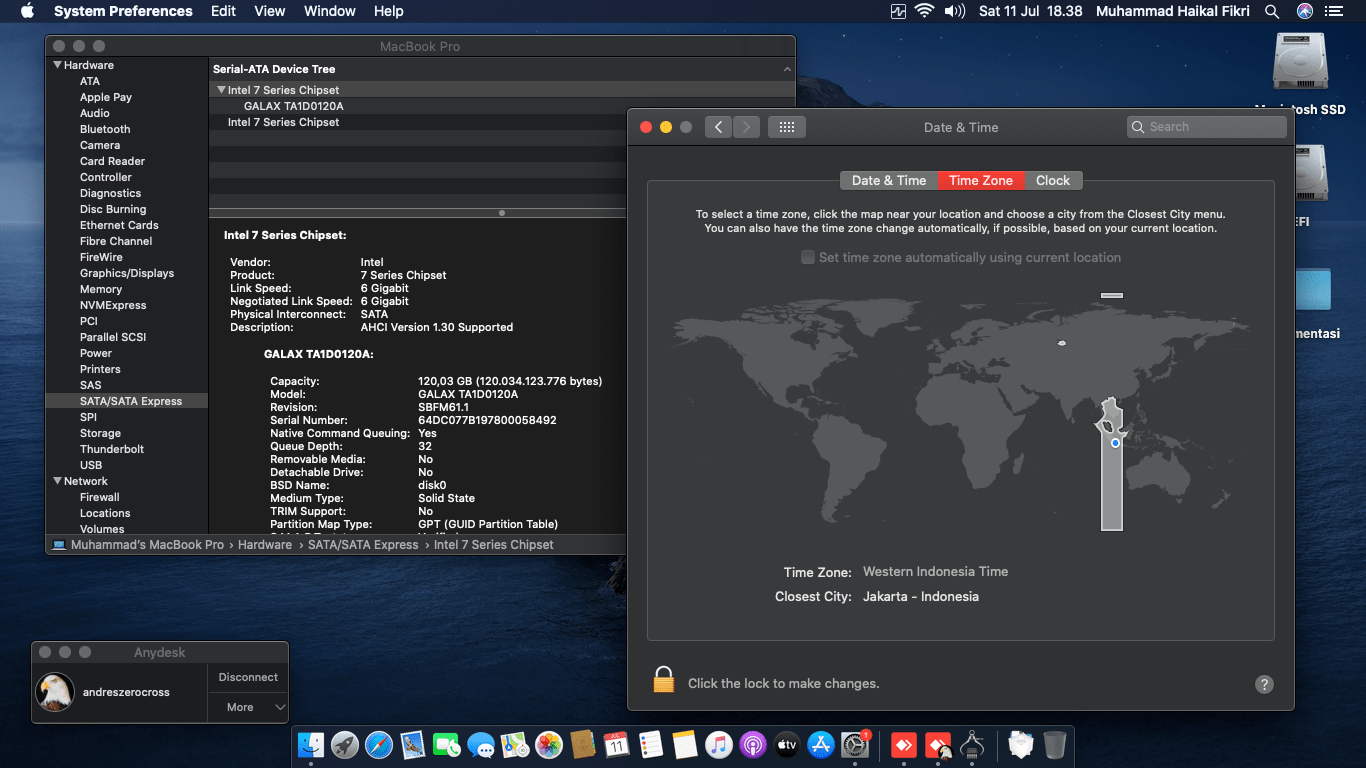Select Storage in the Hardware list
This screenshot has width=1366, height=768.
click(x=100, y=433)
